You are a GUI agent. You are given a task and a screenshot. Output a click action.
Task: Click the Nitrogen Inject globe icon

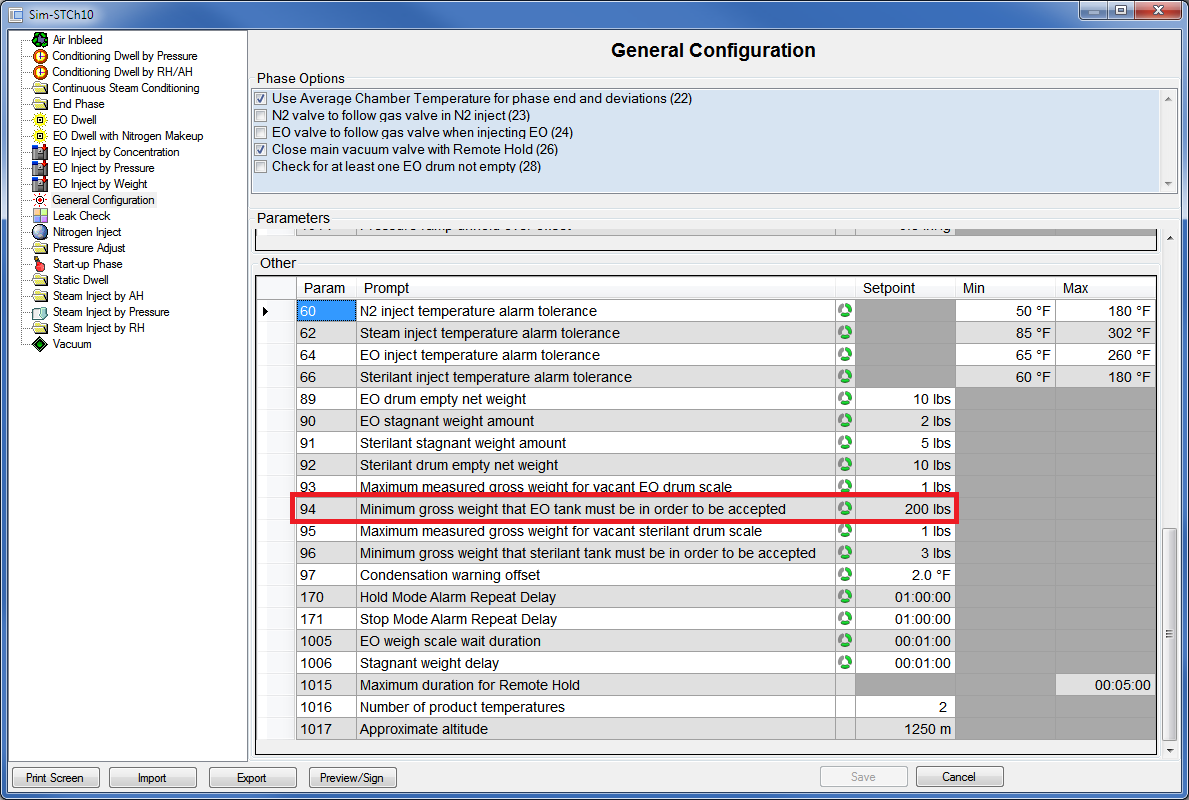(x=40, y=232)
